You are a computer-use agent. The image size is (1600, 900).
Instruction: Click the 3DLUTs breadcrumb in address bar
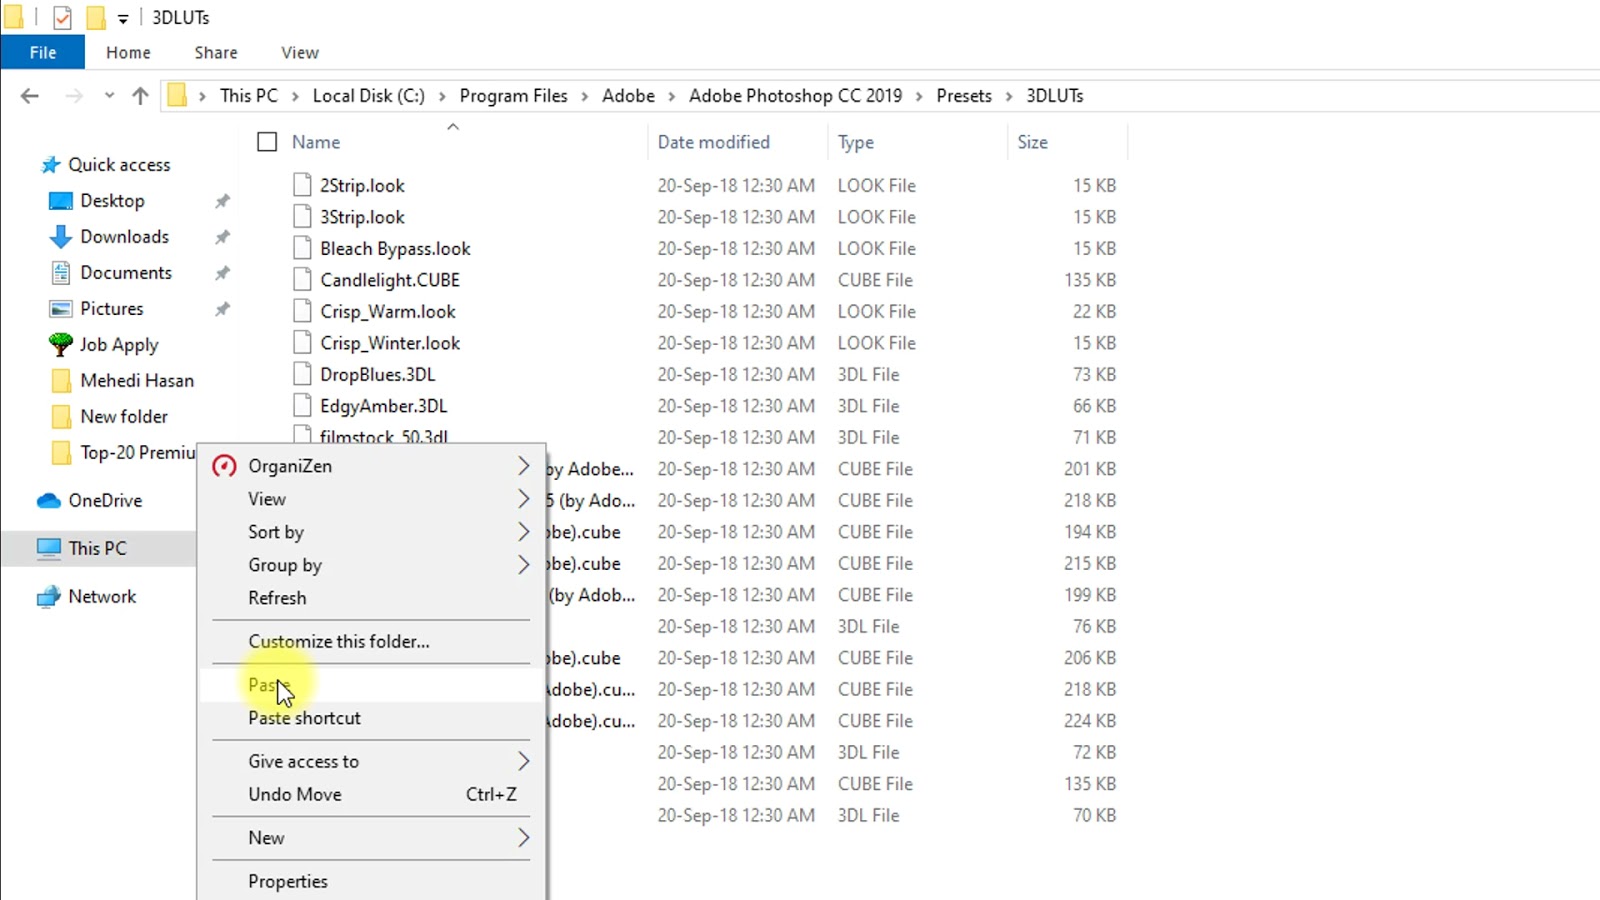coord(1055,96)
